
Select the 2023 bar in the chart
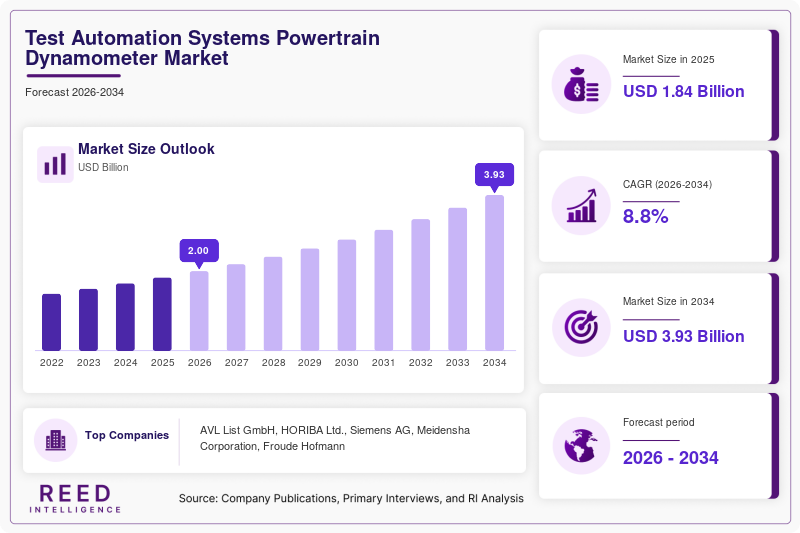[88, 320]
